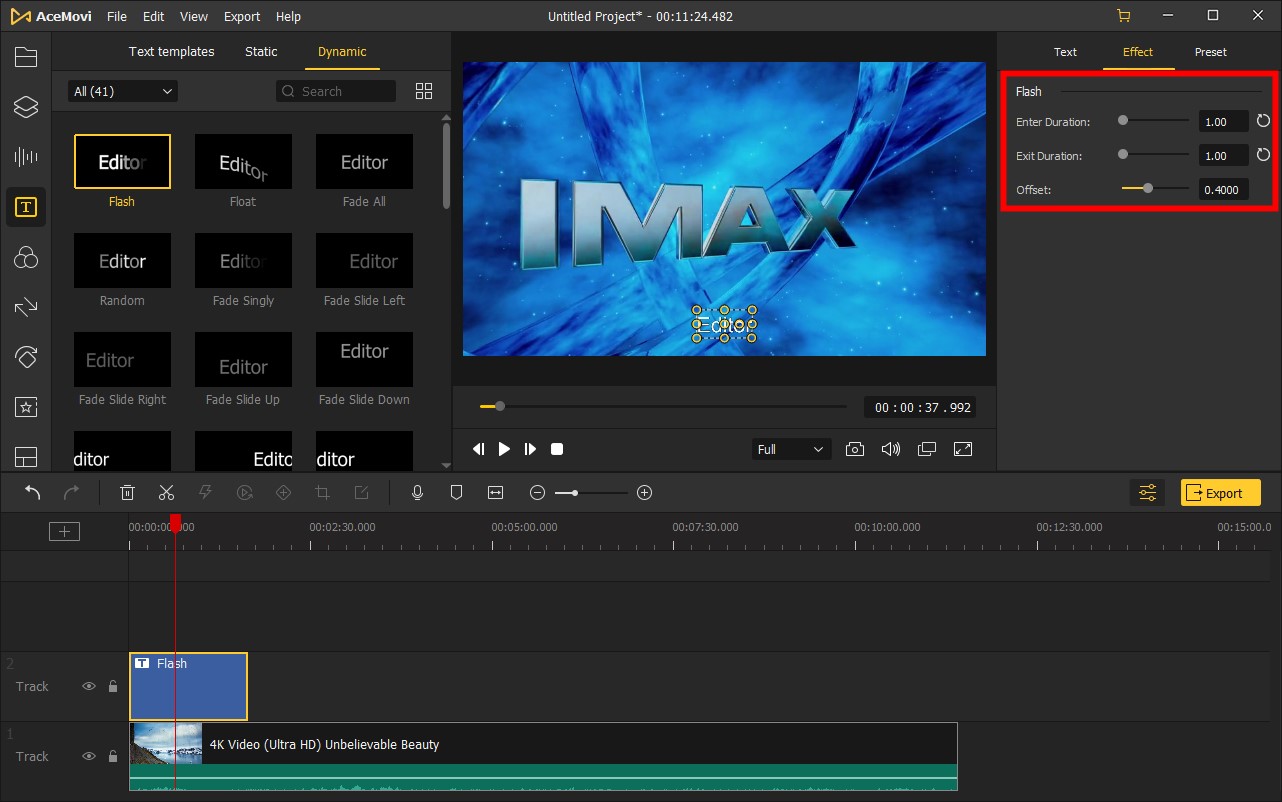Lock track 1 with padlock
Screen dimensions: 1282x802
point(113,757)
